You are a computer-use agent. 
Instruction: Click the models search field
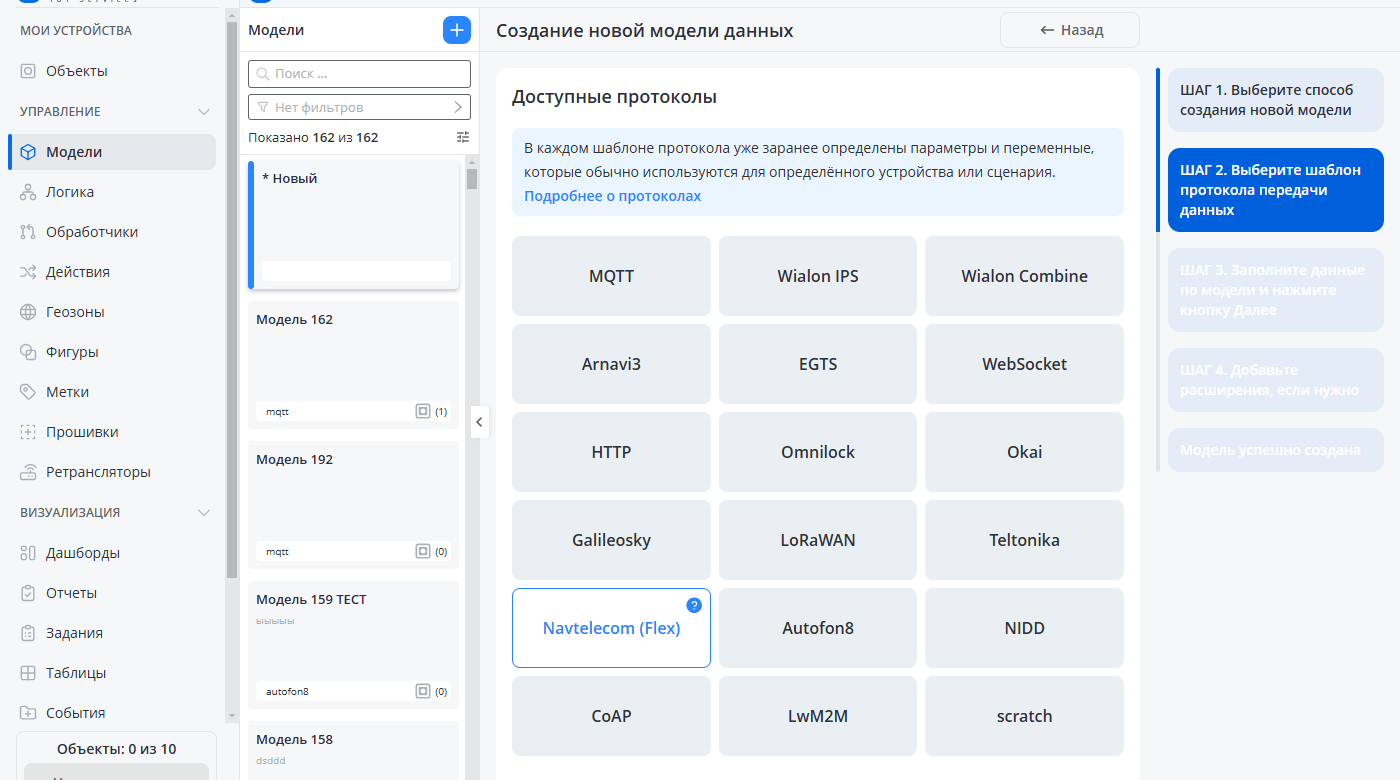click(359, 73)
